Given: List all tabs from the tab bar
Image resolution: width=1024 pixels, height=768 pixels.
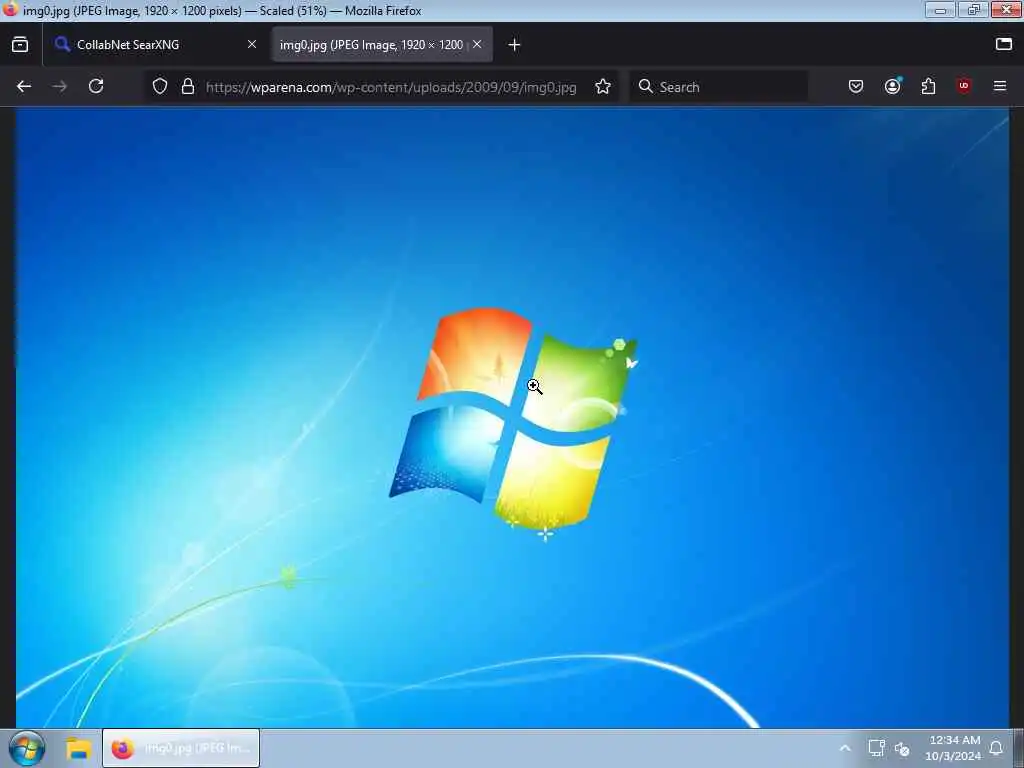Looking at the screenshot, I should [1004, 44].
